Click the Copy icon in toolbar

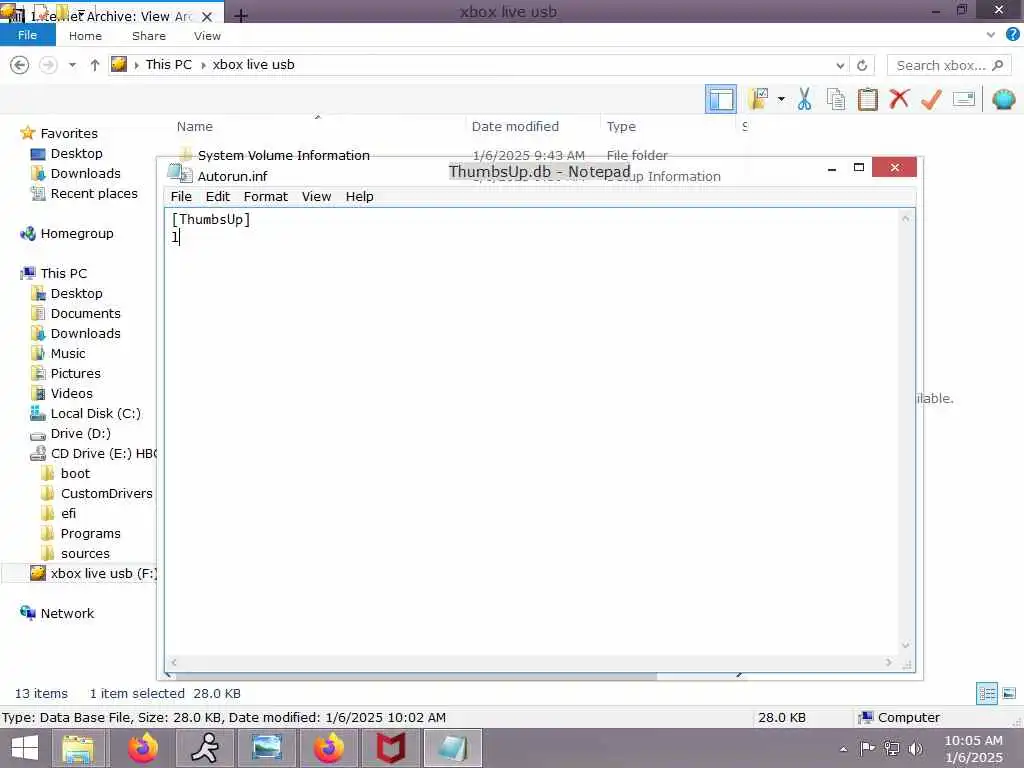tap(836, 99)
